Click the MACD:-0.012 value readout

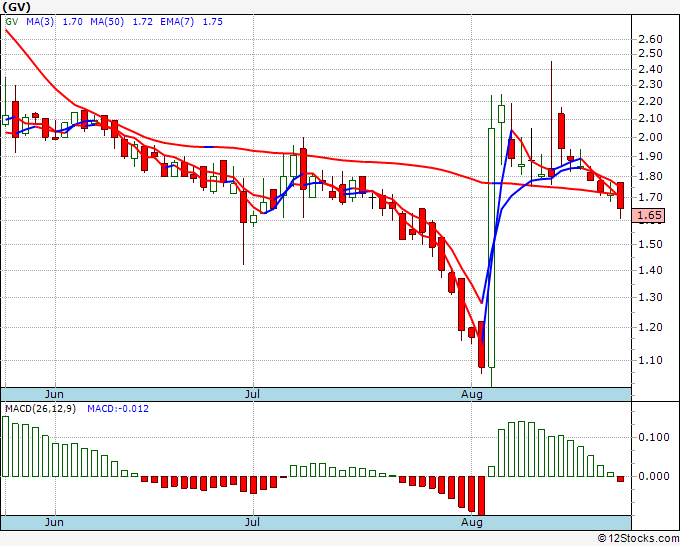pos(118,409)
